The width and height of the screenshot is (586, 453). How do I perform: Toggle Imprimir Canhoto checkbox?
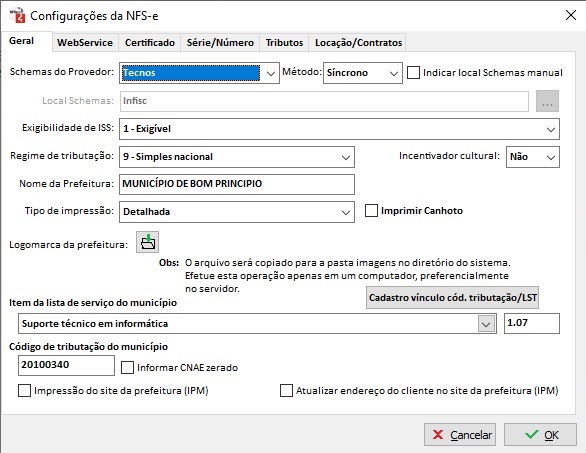click(x=371, y=210)
